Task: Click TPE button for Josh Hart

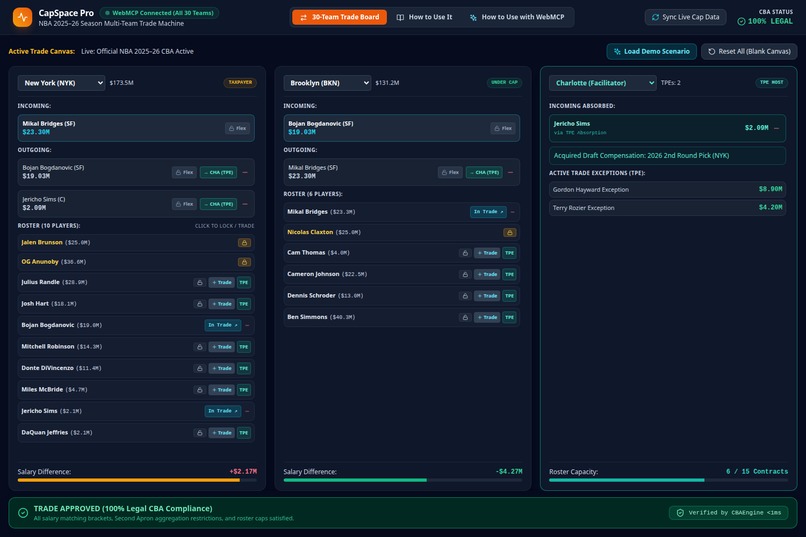Action: click(x=244, y=304)
